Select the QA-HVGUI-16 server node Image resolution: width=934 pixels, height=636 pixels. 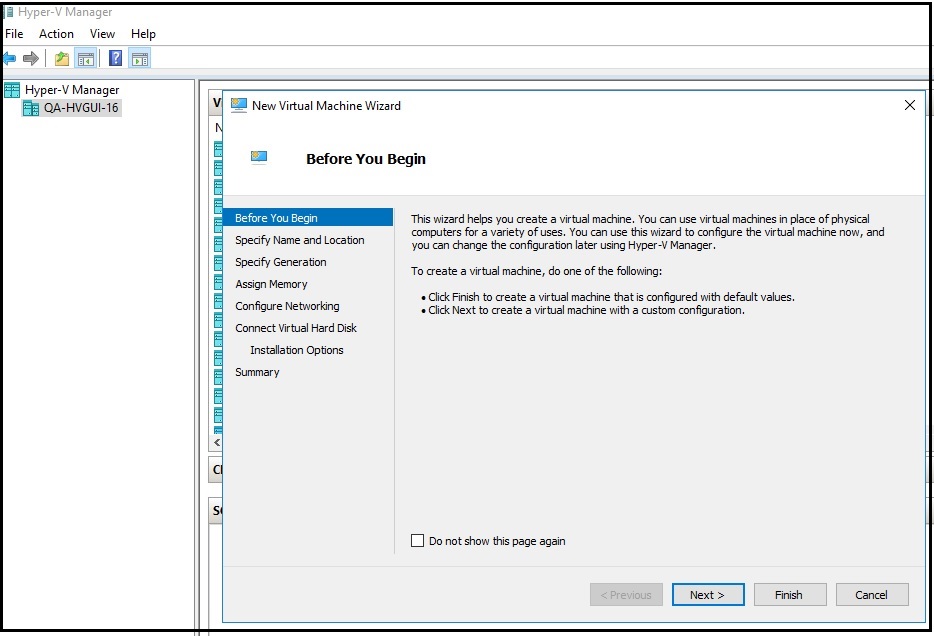coord(80,108)
